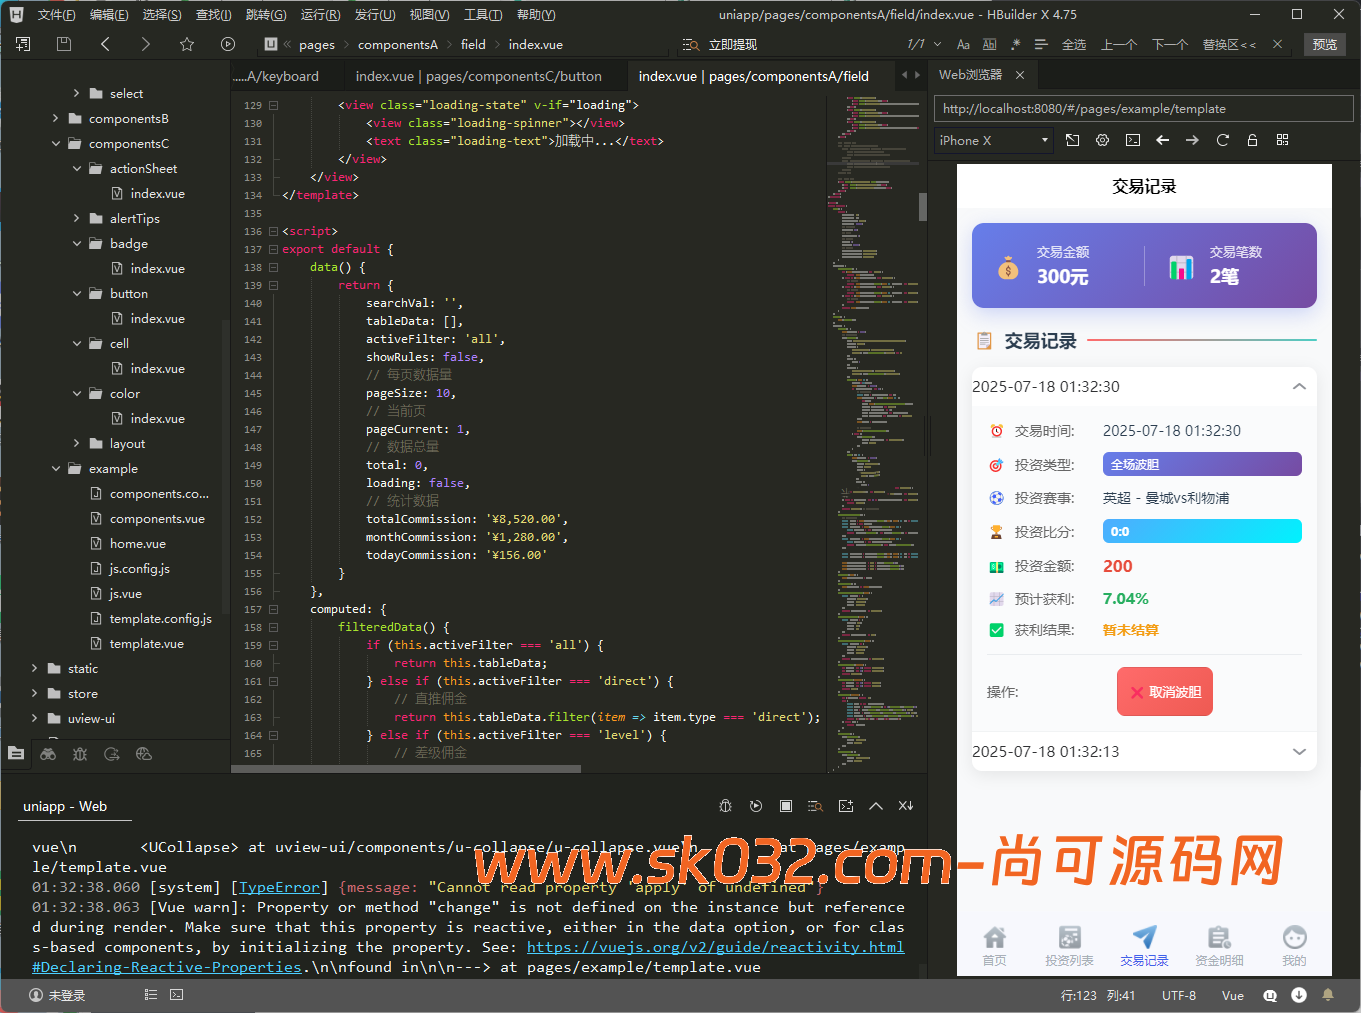Refresh the Web browser preview page
The height and width of the screenshot is (1013, 1361).
(1222, 140)
